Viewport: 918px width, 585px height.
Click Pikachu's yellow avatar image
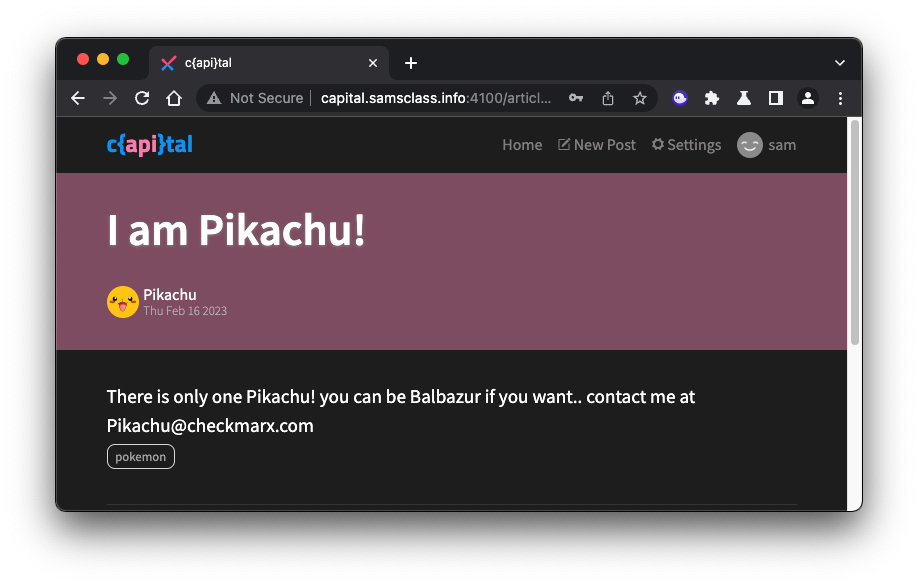pyautogui.click(x=123, y=302)
